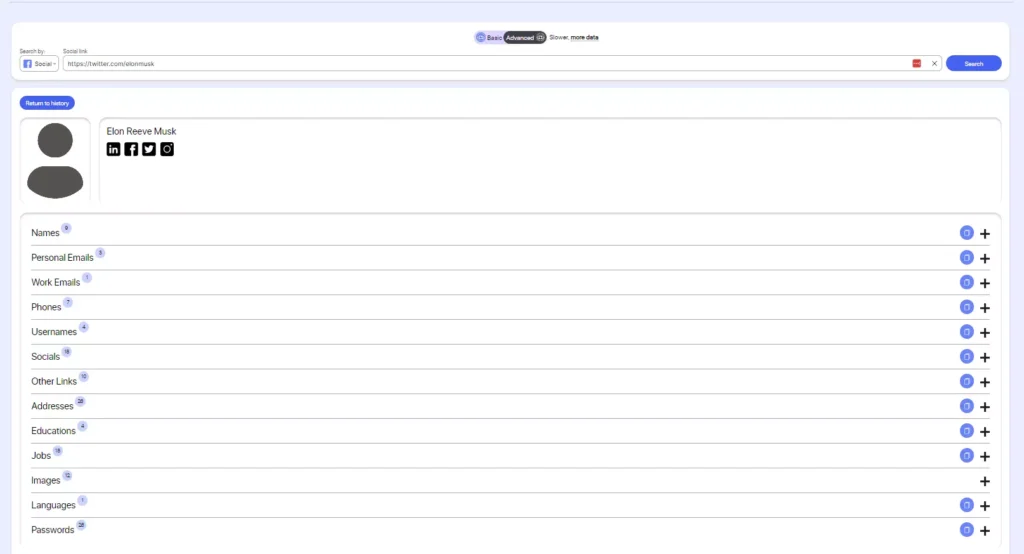Open the 'more data' link
Screen dimensions: 1024x554
point(584,37)
